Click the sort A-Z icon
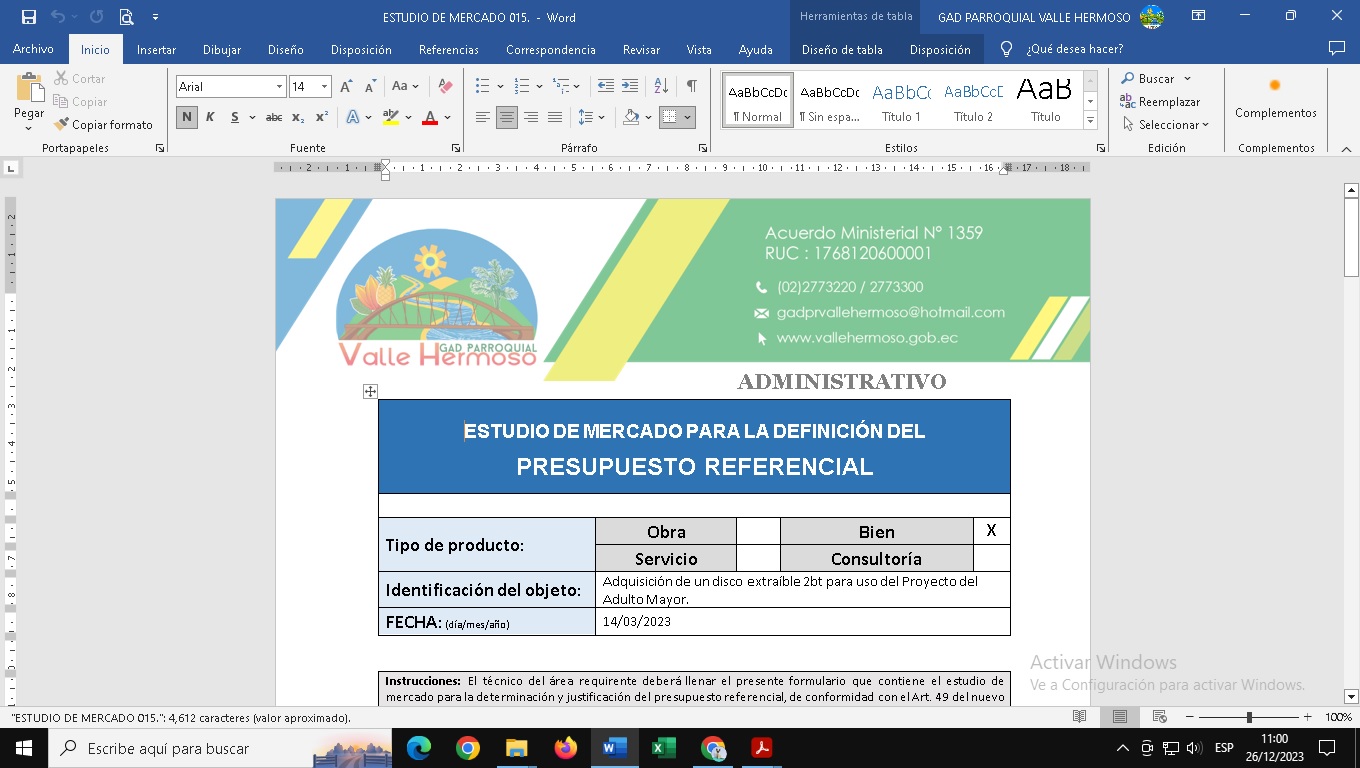 [661, 86]
